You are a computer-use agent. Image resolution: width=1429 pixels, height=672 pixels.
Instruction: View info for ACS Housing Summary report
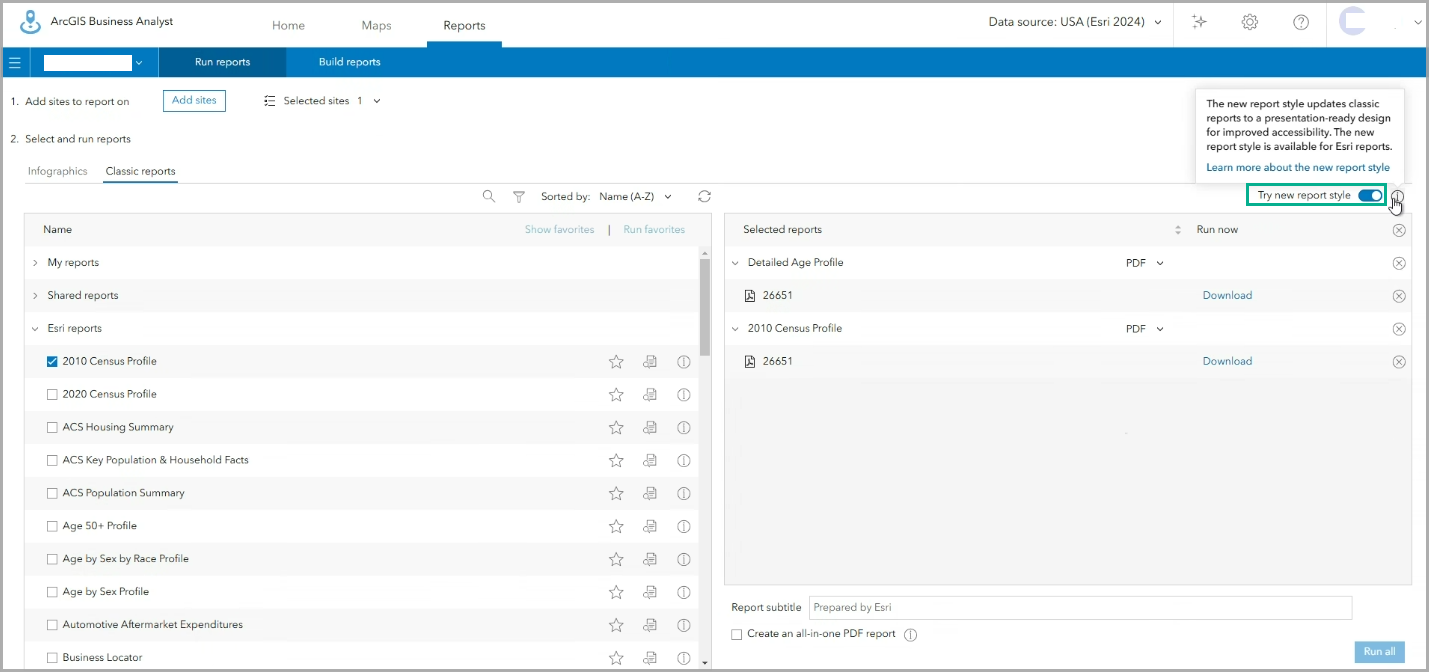684,427
